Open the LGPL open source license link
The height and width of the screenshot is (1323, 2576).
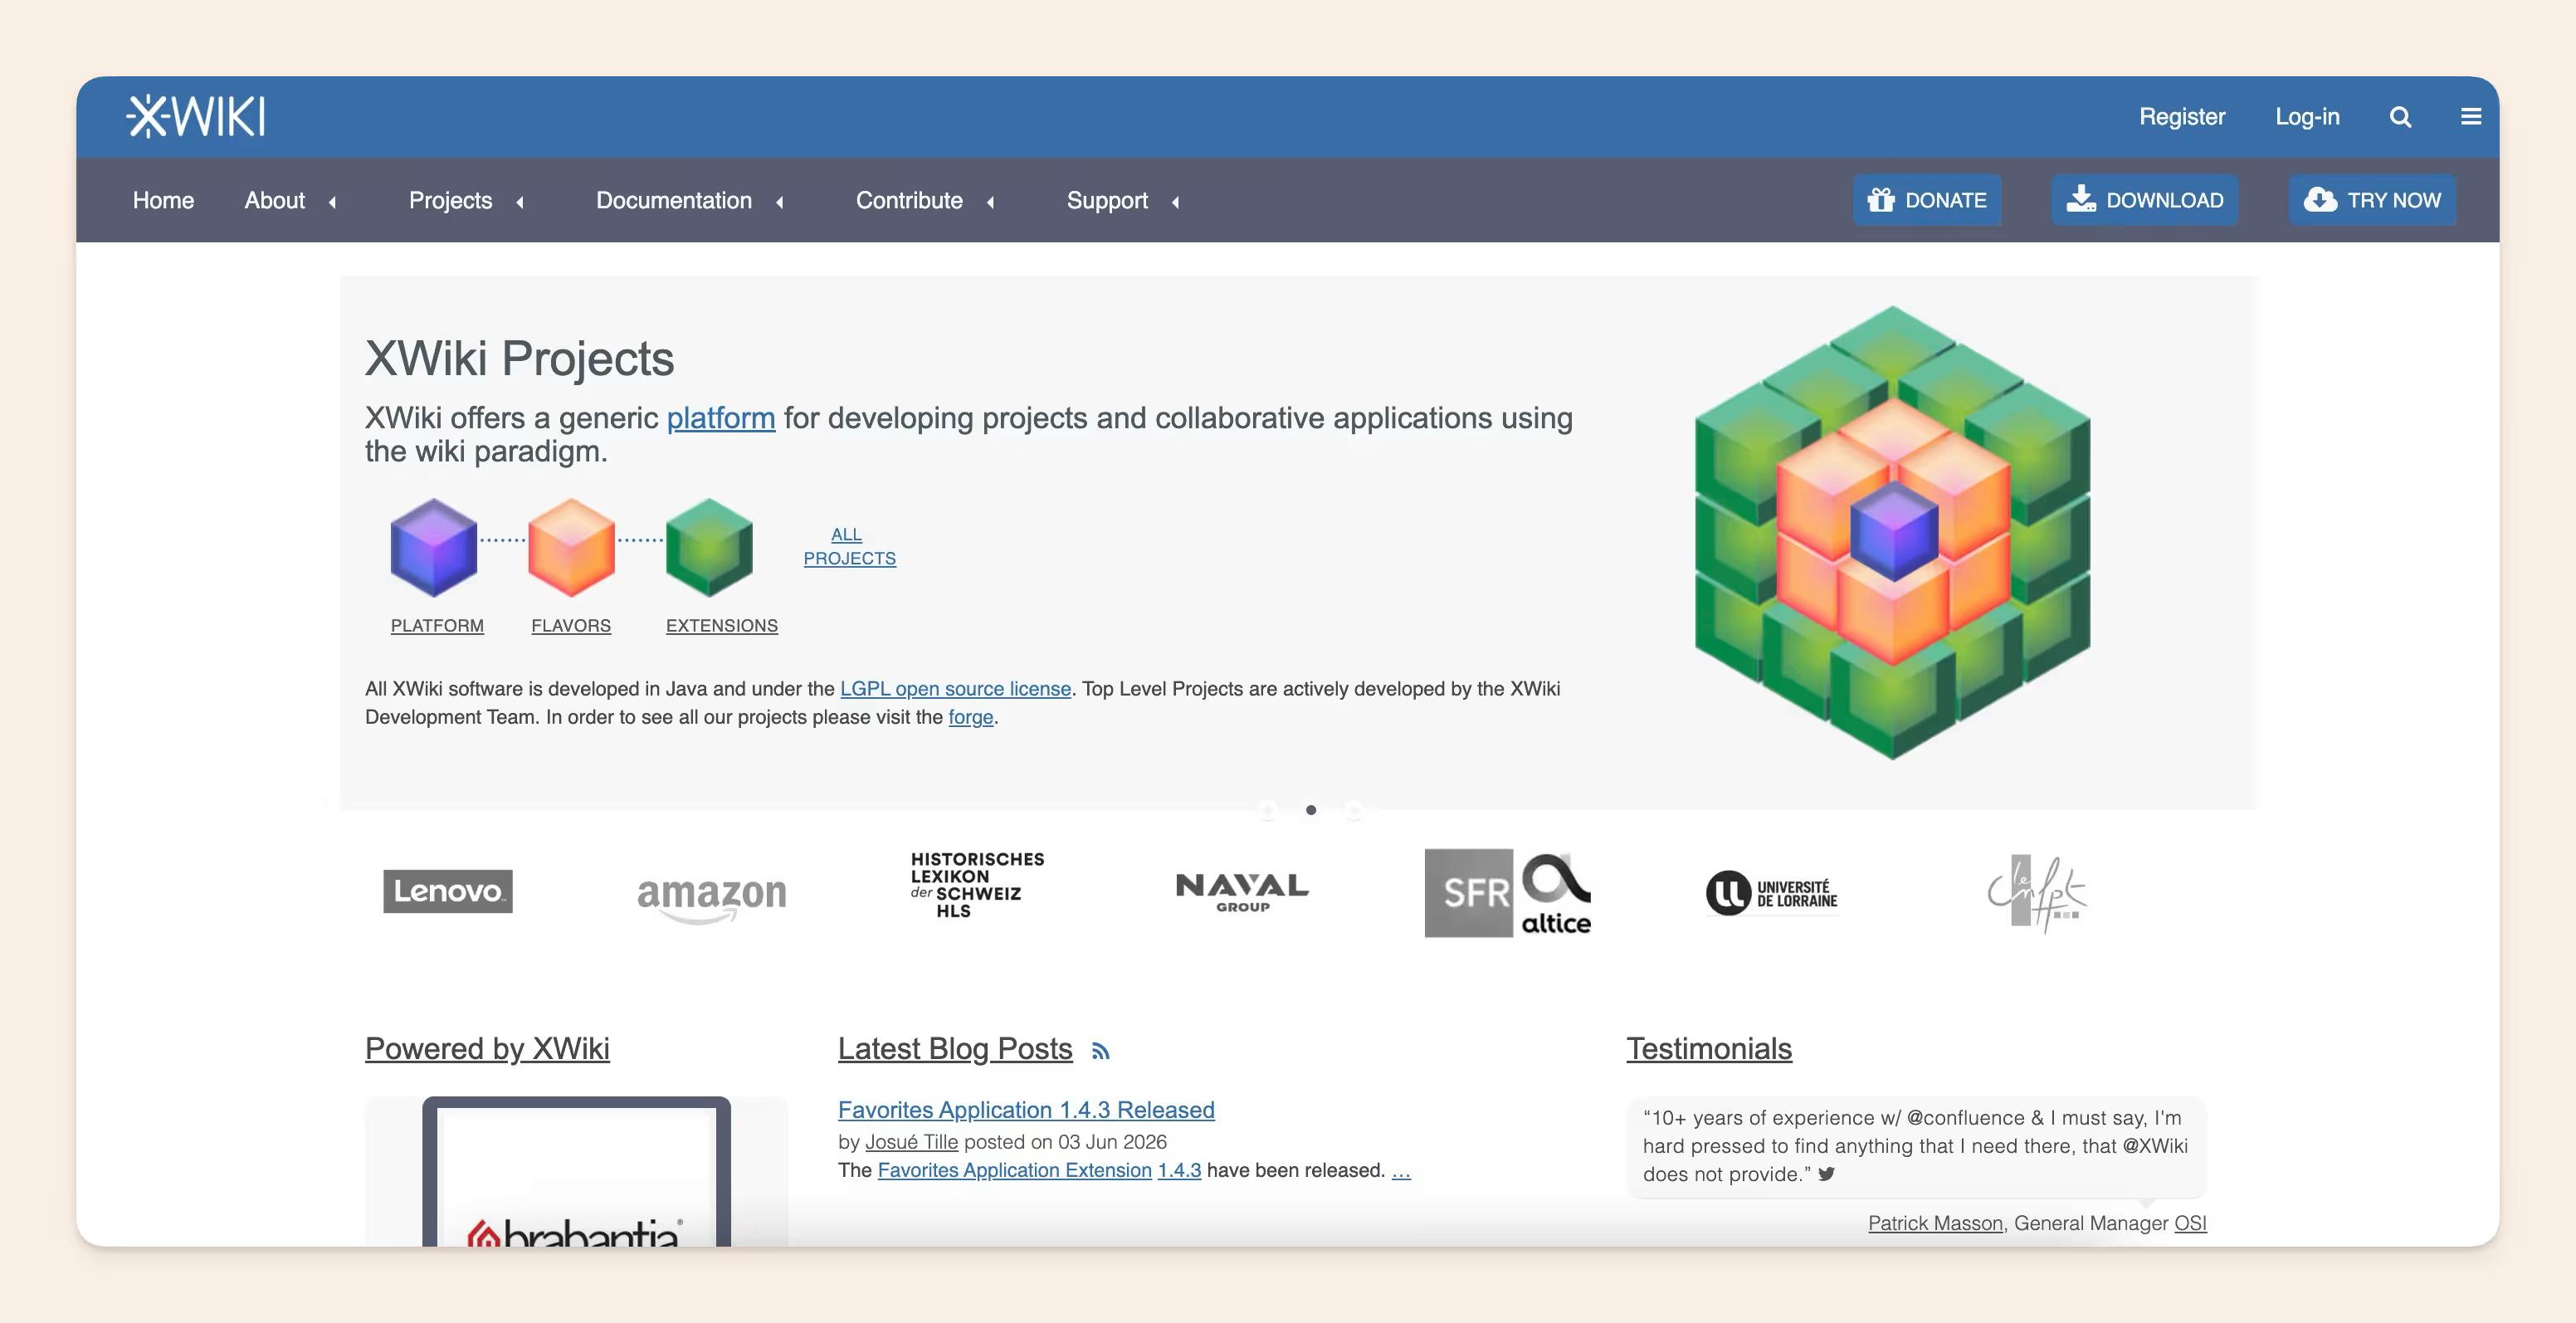point(955,689)
